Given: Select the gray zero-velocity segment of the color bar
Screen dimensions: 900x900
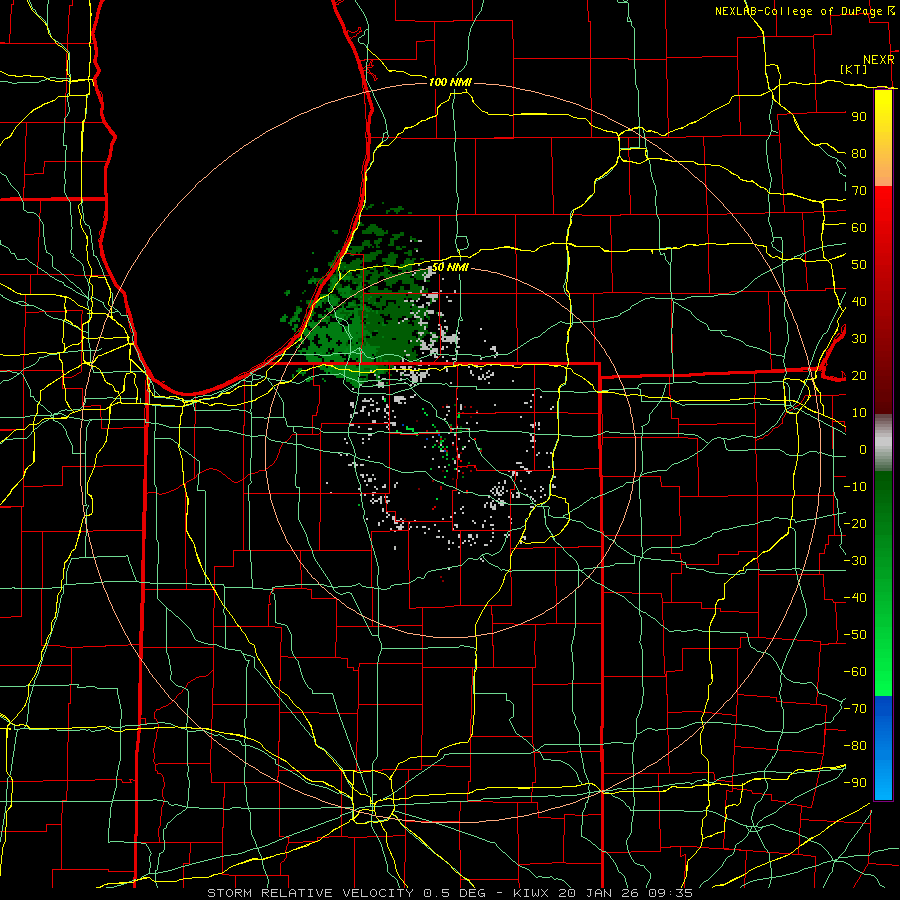Looking at the screenshot, I should [x=883, y=443].
